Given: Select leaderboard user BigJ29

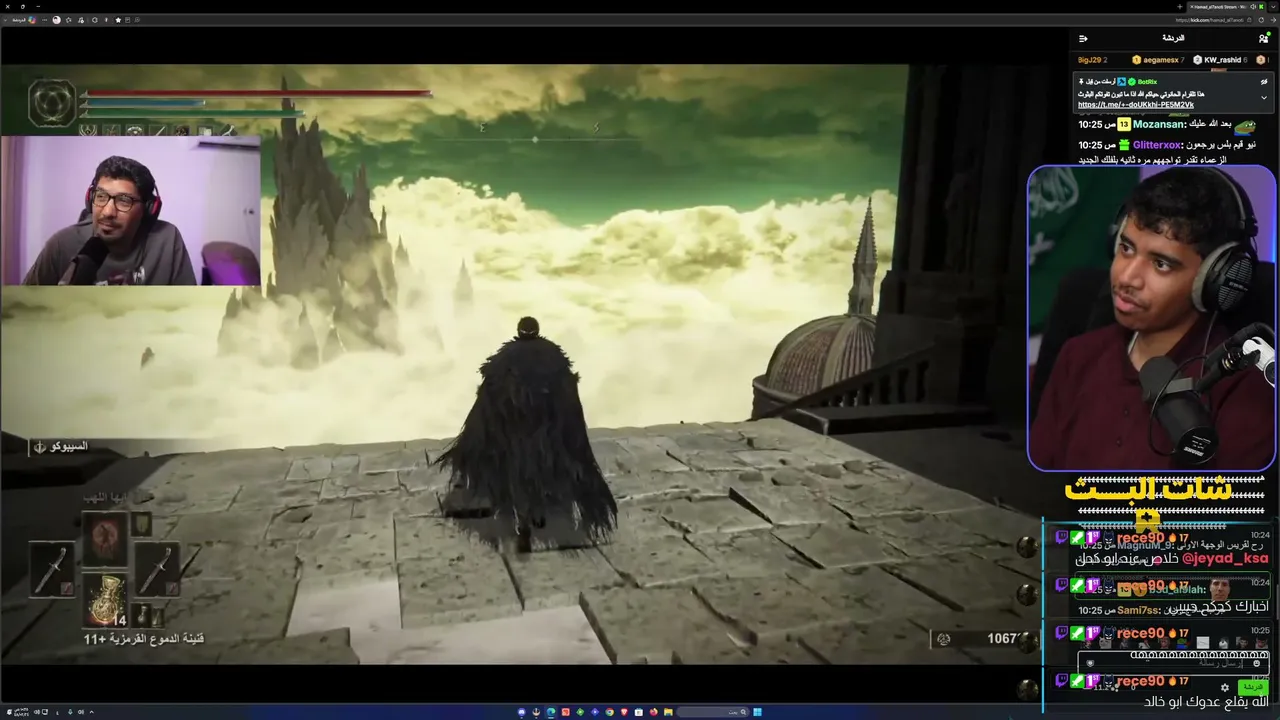Looking at the screenshot, I should click(x=1092, y=60).
